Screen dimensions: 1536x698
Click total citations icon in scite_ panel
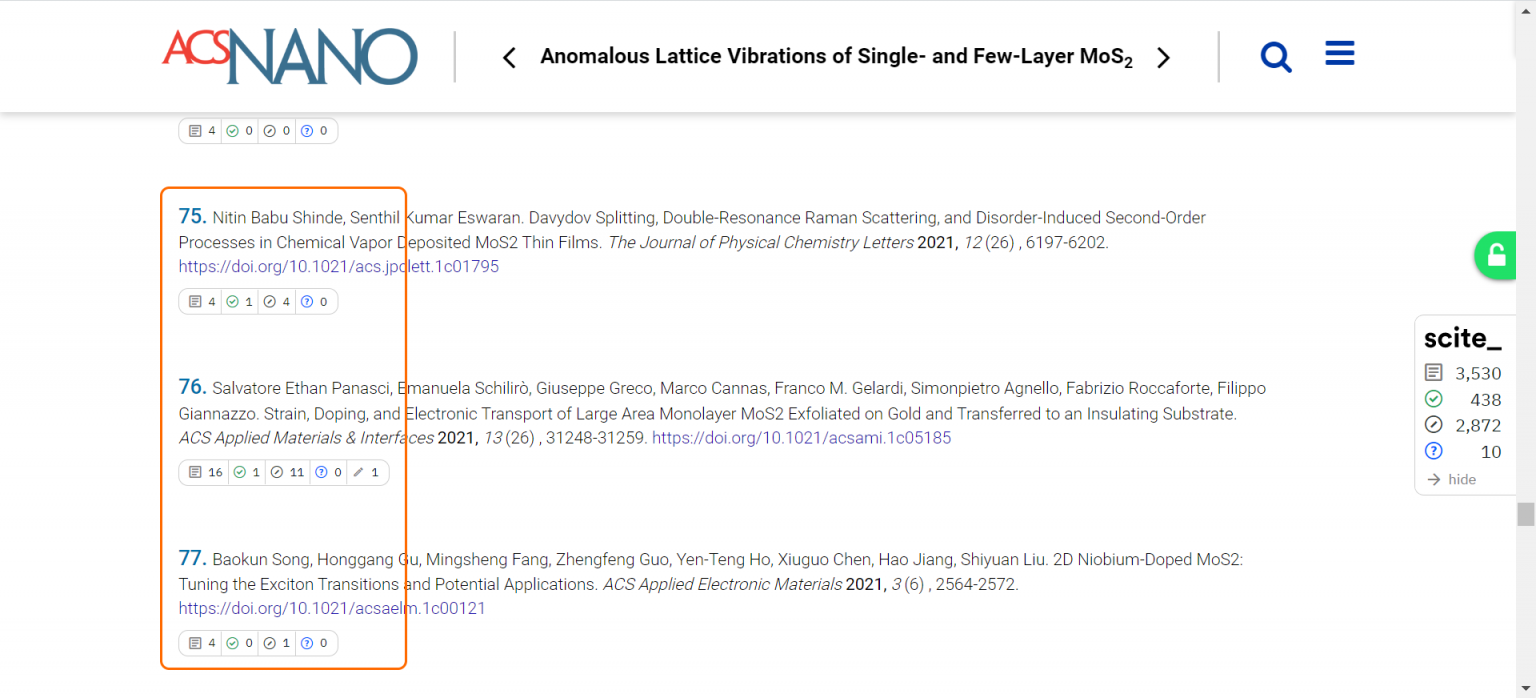point(1433,373)
